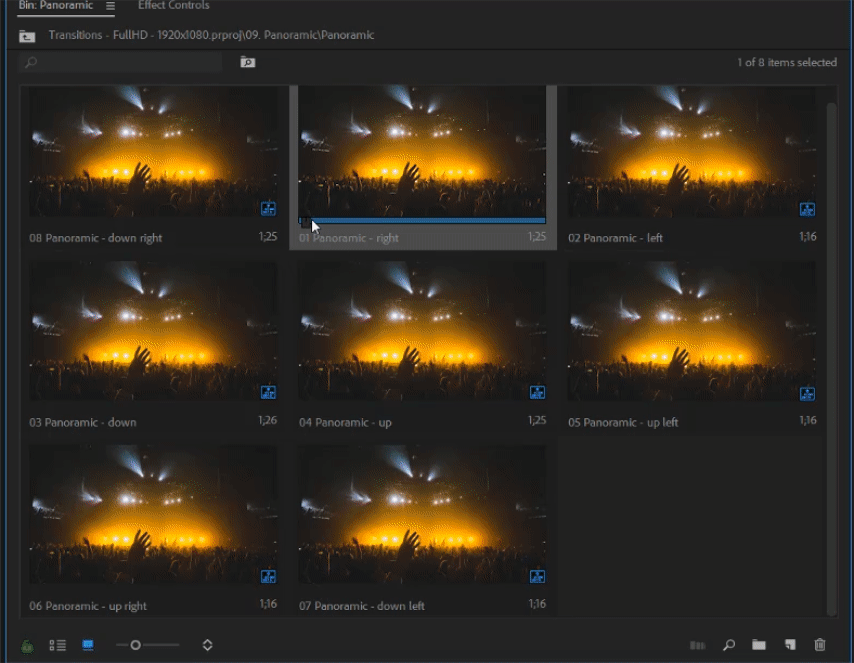Click the 1;16 duration of 06 Panoramic
Viewport: 854px width, 663px height.
[268, 604]
